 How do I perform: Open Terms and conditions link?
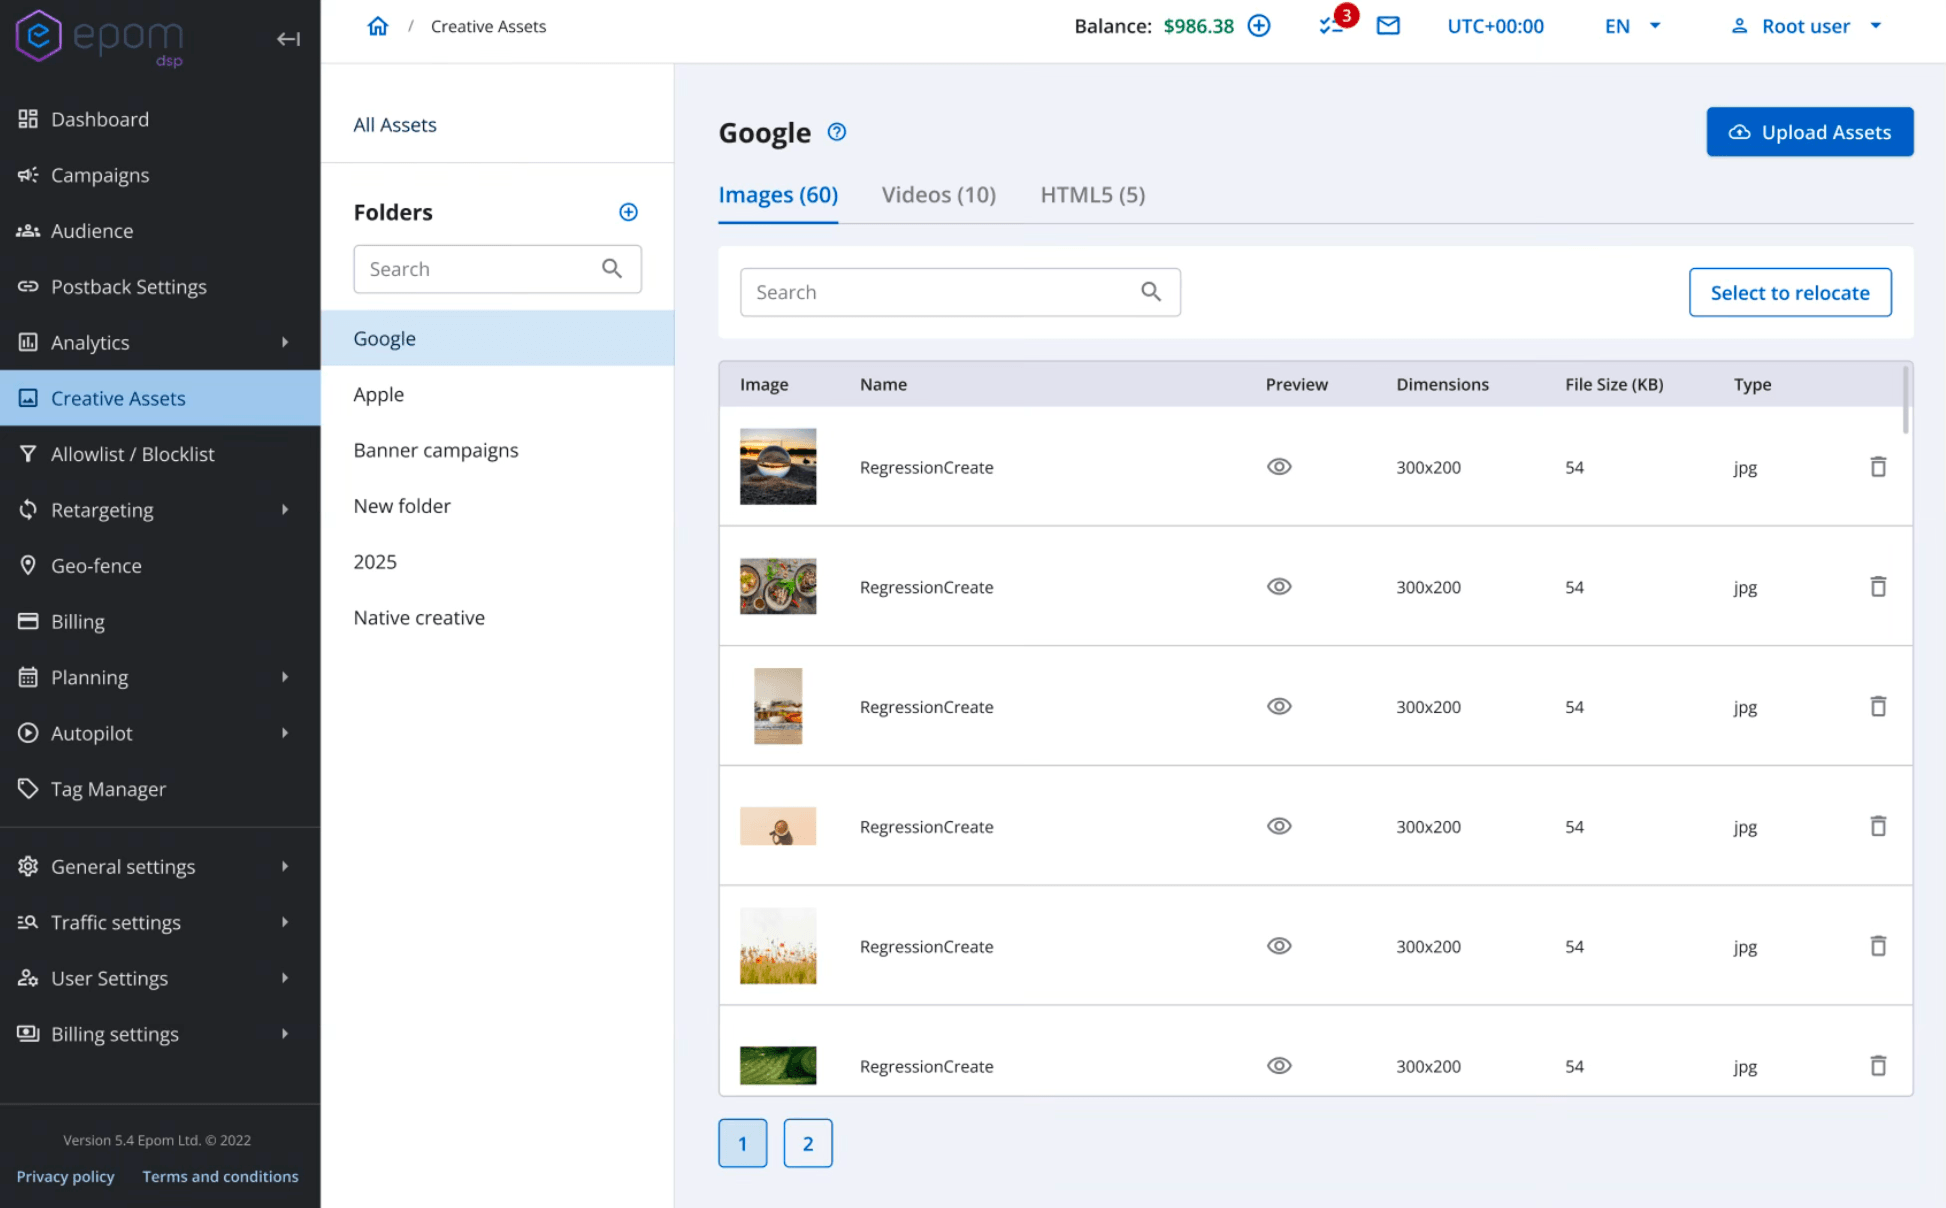click(x=220, y=1176)
